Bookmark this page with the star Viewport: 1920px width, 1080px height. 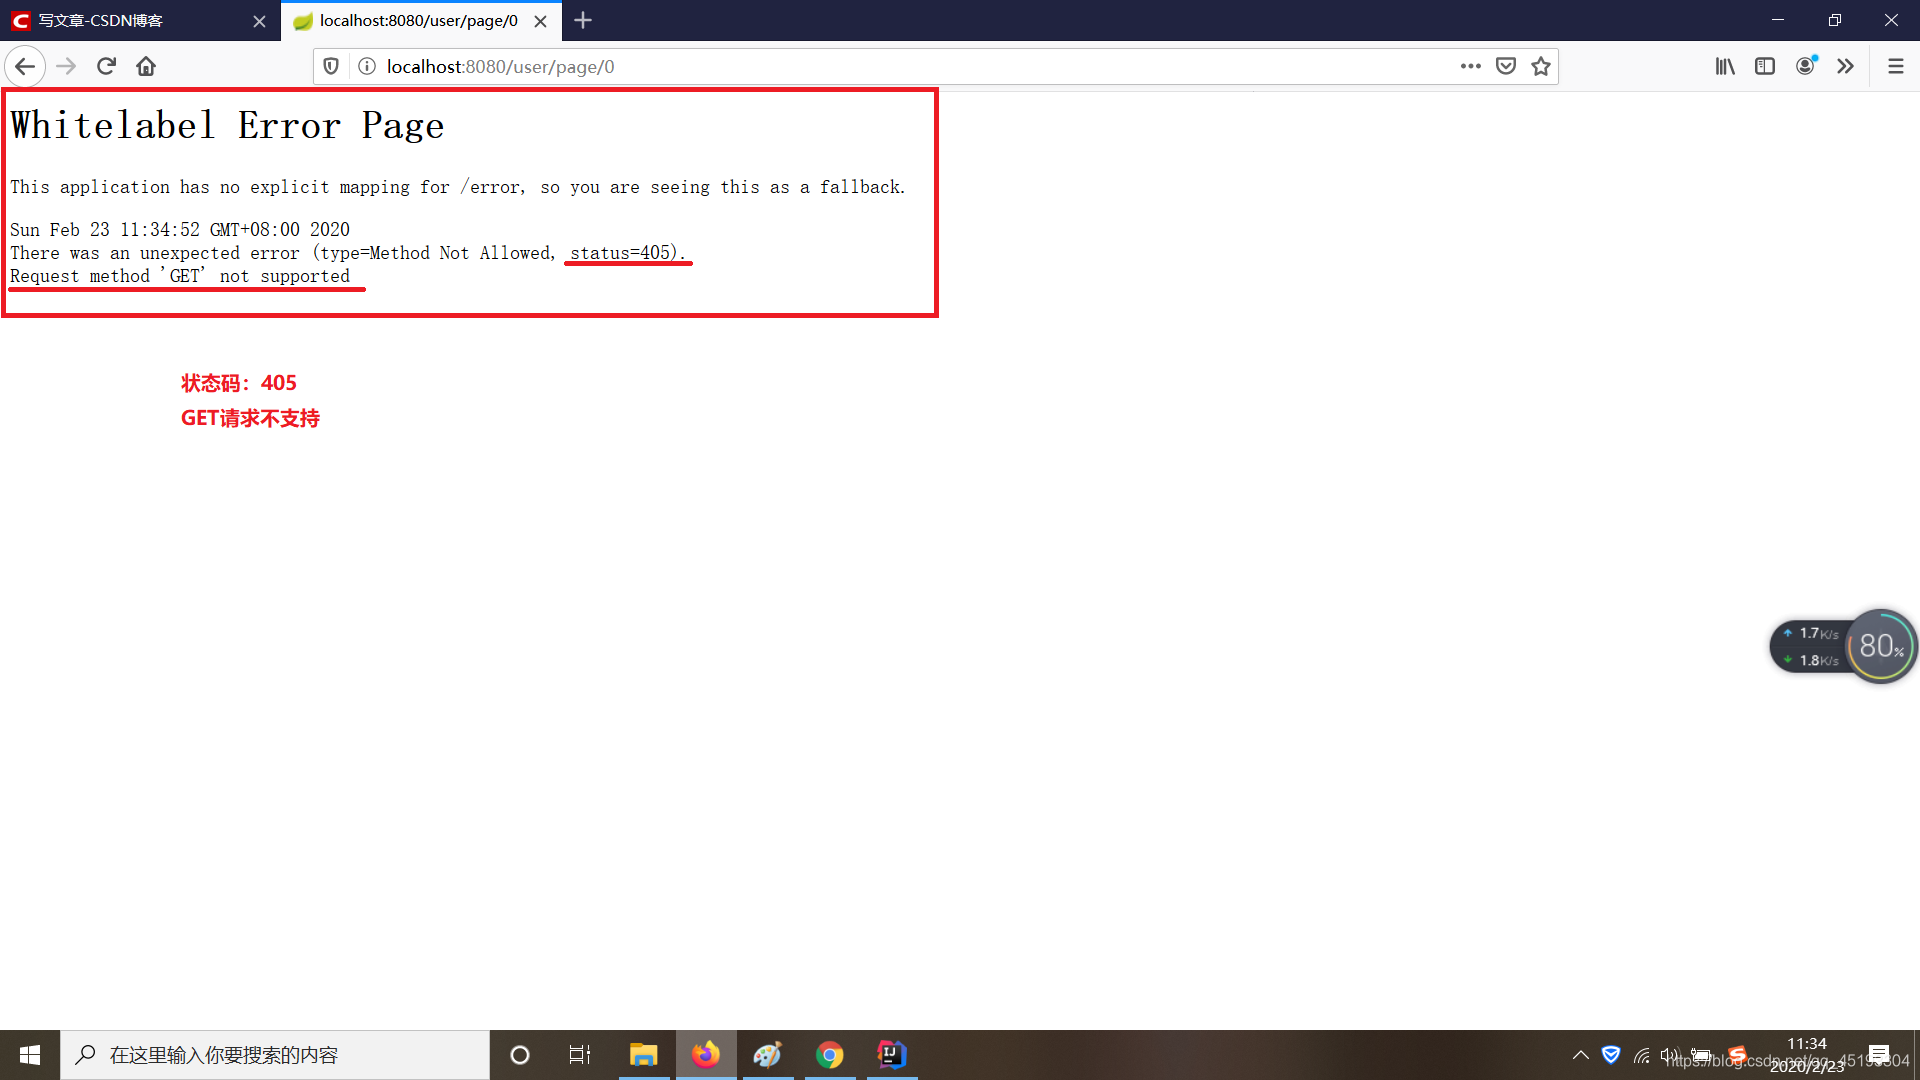point(1541,66)
